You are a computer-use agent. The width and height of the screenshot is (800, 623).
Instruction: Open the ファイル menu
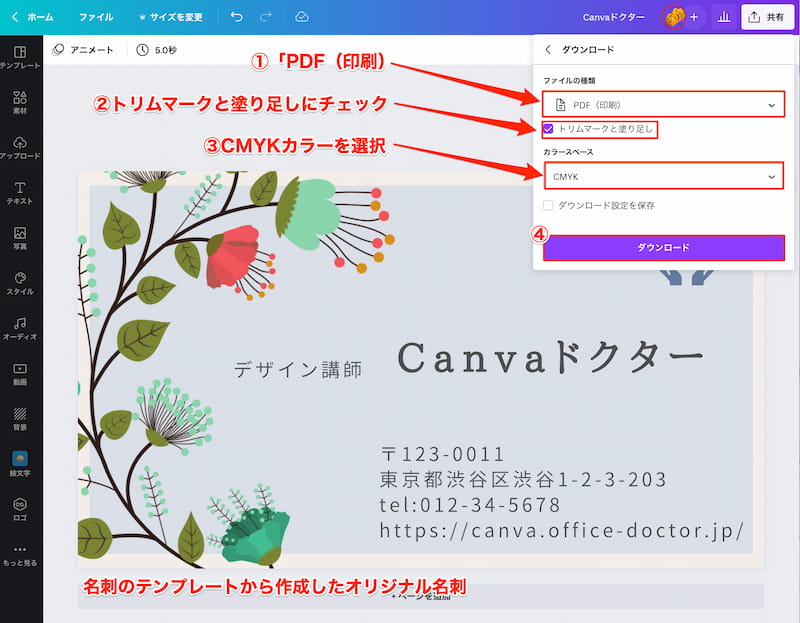pyautogui.click(x=96, y=17)
